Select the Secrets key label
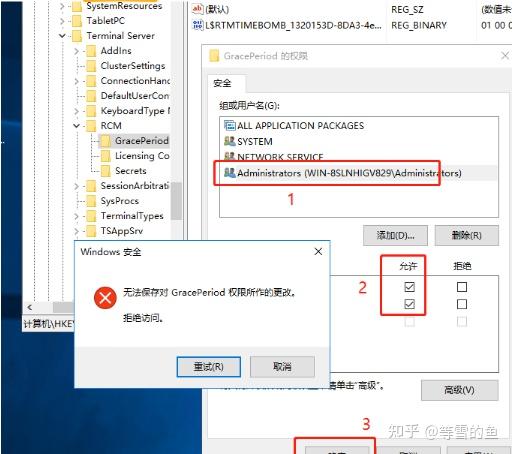 point(131,171)
